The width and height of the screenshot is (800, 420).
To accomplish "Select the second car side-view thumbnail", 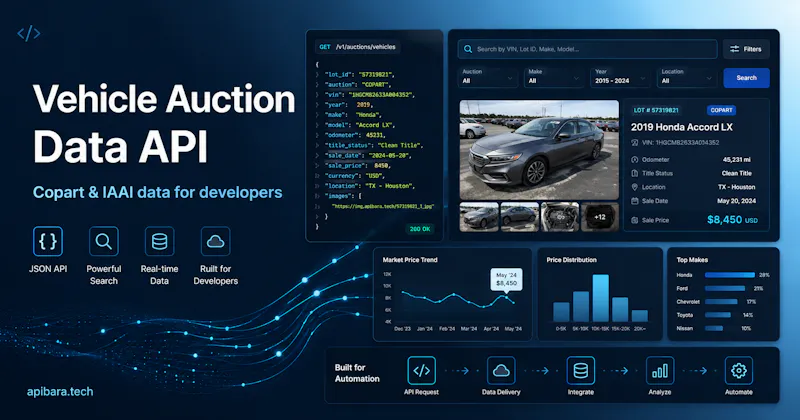I will 519,217.
